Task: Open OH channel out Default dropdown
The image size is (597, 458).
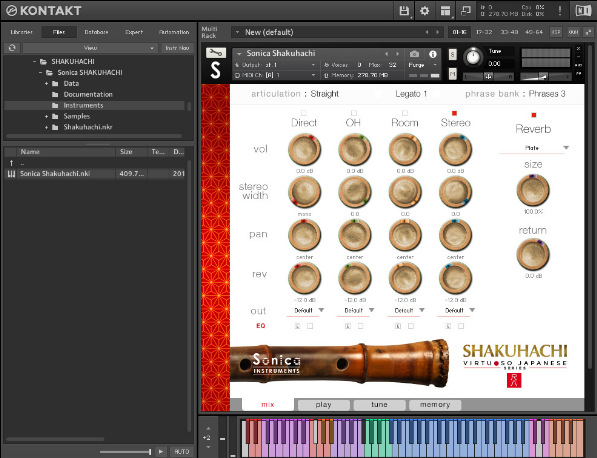Action: pos(356,311)
